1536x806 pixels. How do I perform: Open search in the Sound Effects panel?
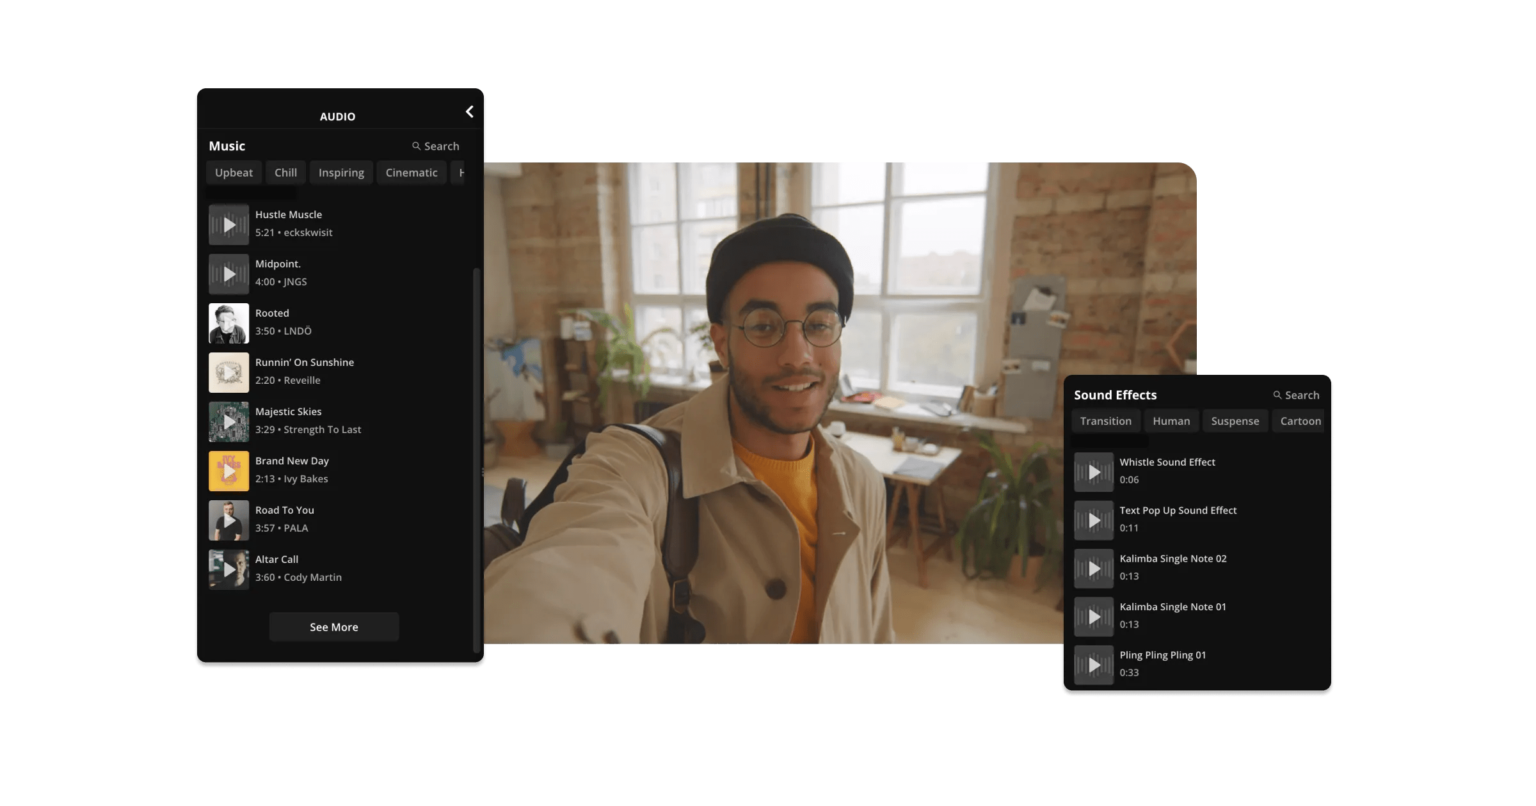point(1297,394)
